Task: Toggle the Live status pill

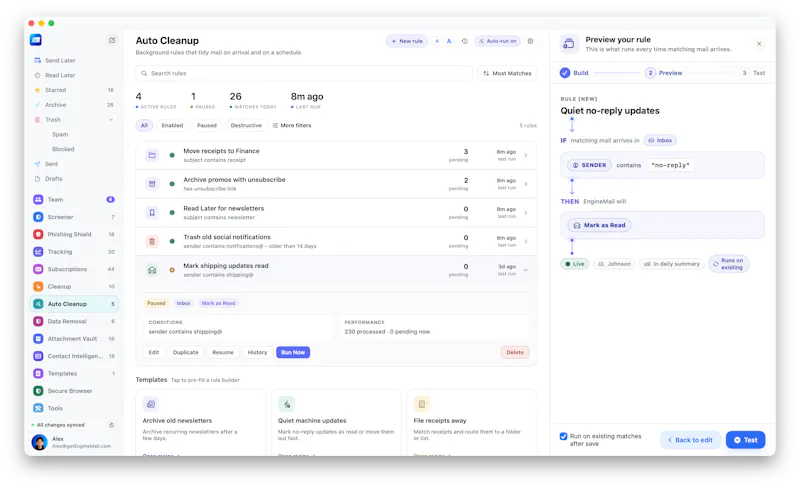Action: click(x=574, y=264)
